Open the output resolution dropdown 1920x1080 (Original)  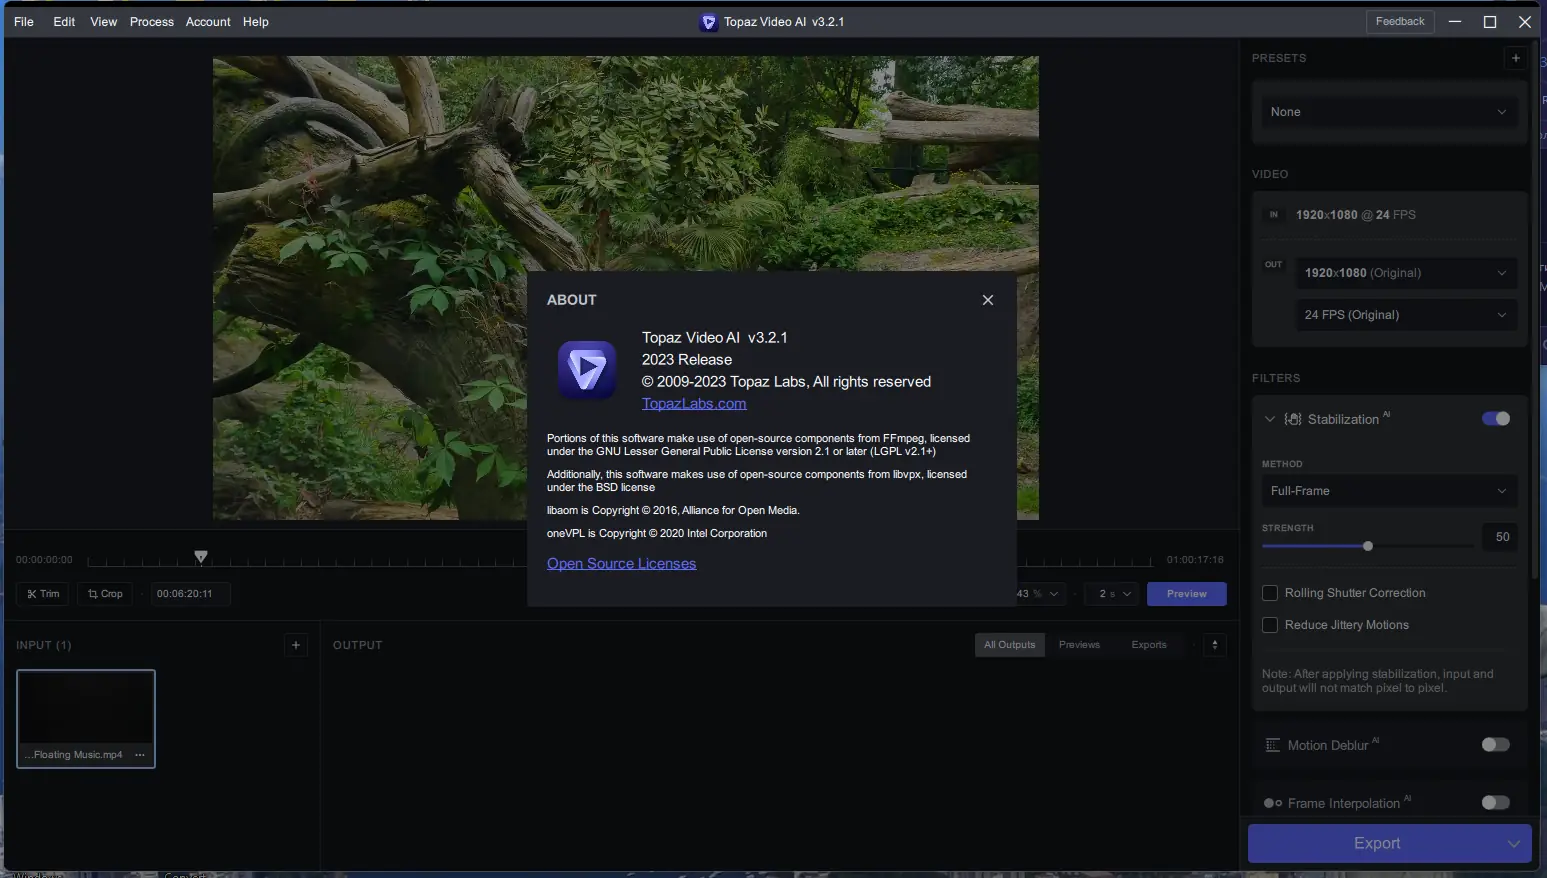click(x=1406, y=273)
